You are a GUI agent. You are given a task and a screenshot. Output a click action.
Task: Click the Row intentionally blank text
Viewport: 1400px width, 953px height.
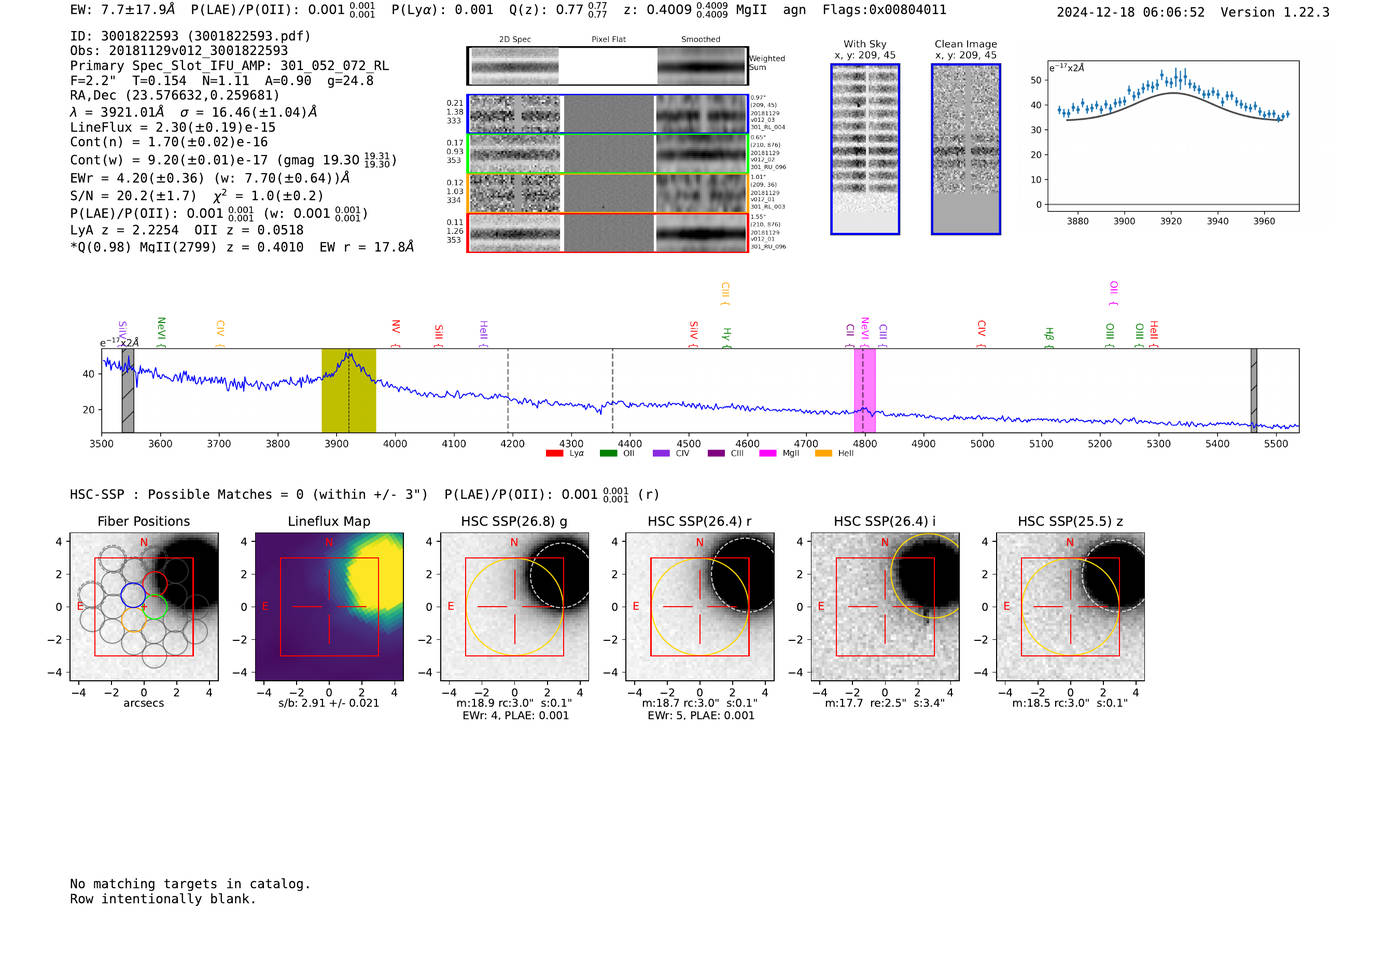pos(163,899)
